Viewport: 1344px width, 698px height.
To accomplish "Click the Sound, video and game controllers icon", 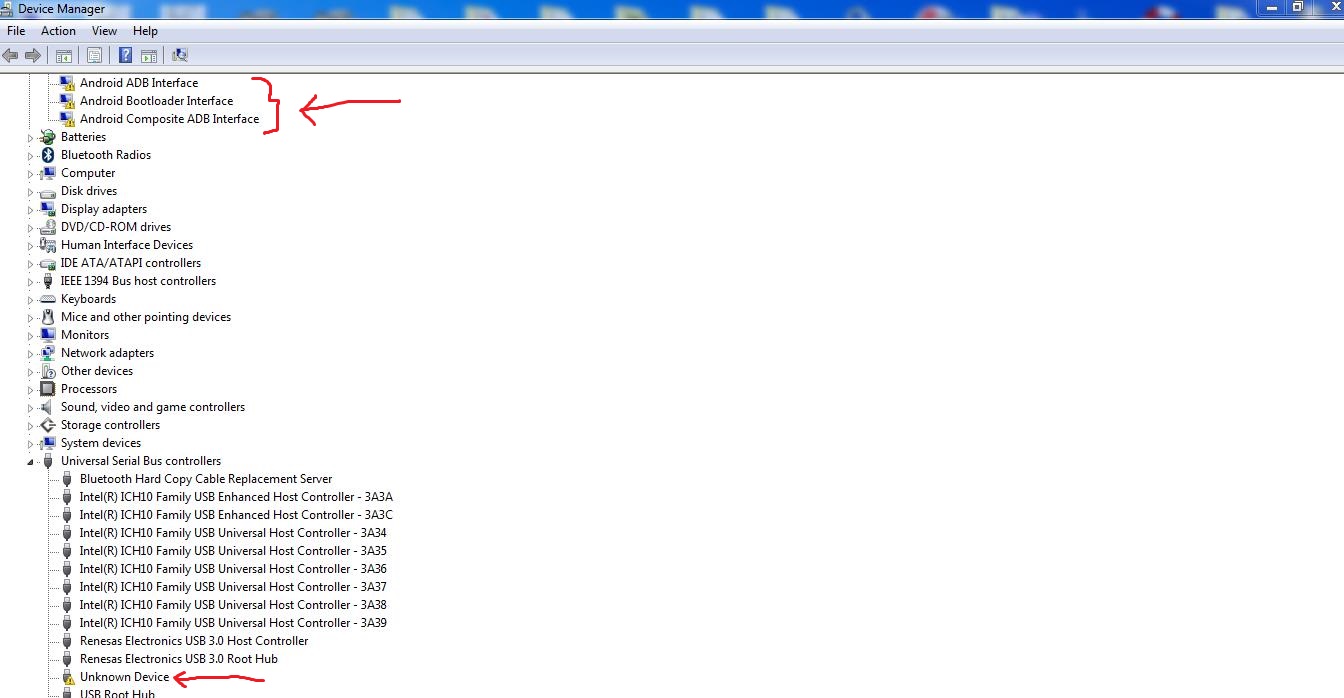I will coord(47,407).
